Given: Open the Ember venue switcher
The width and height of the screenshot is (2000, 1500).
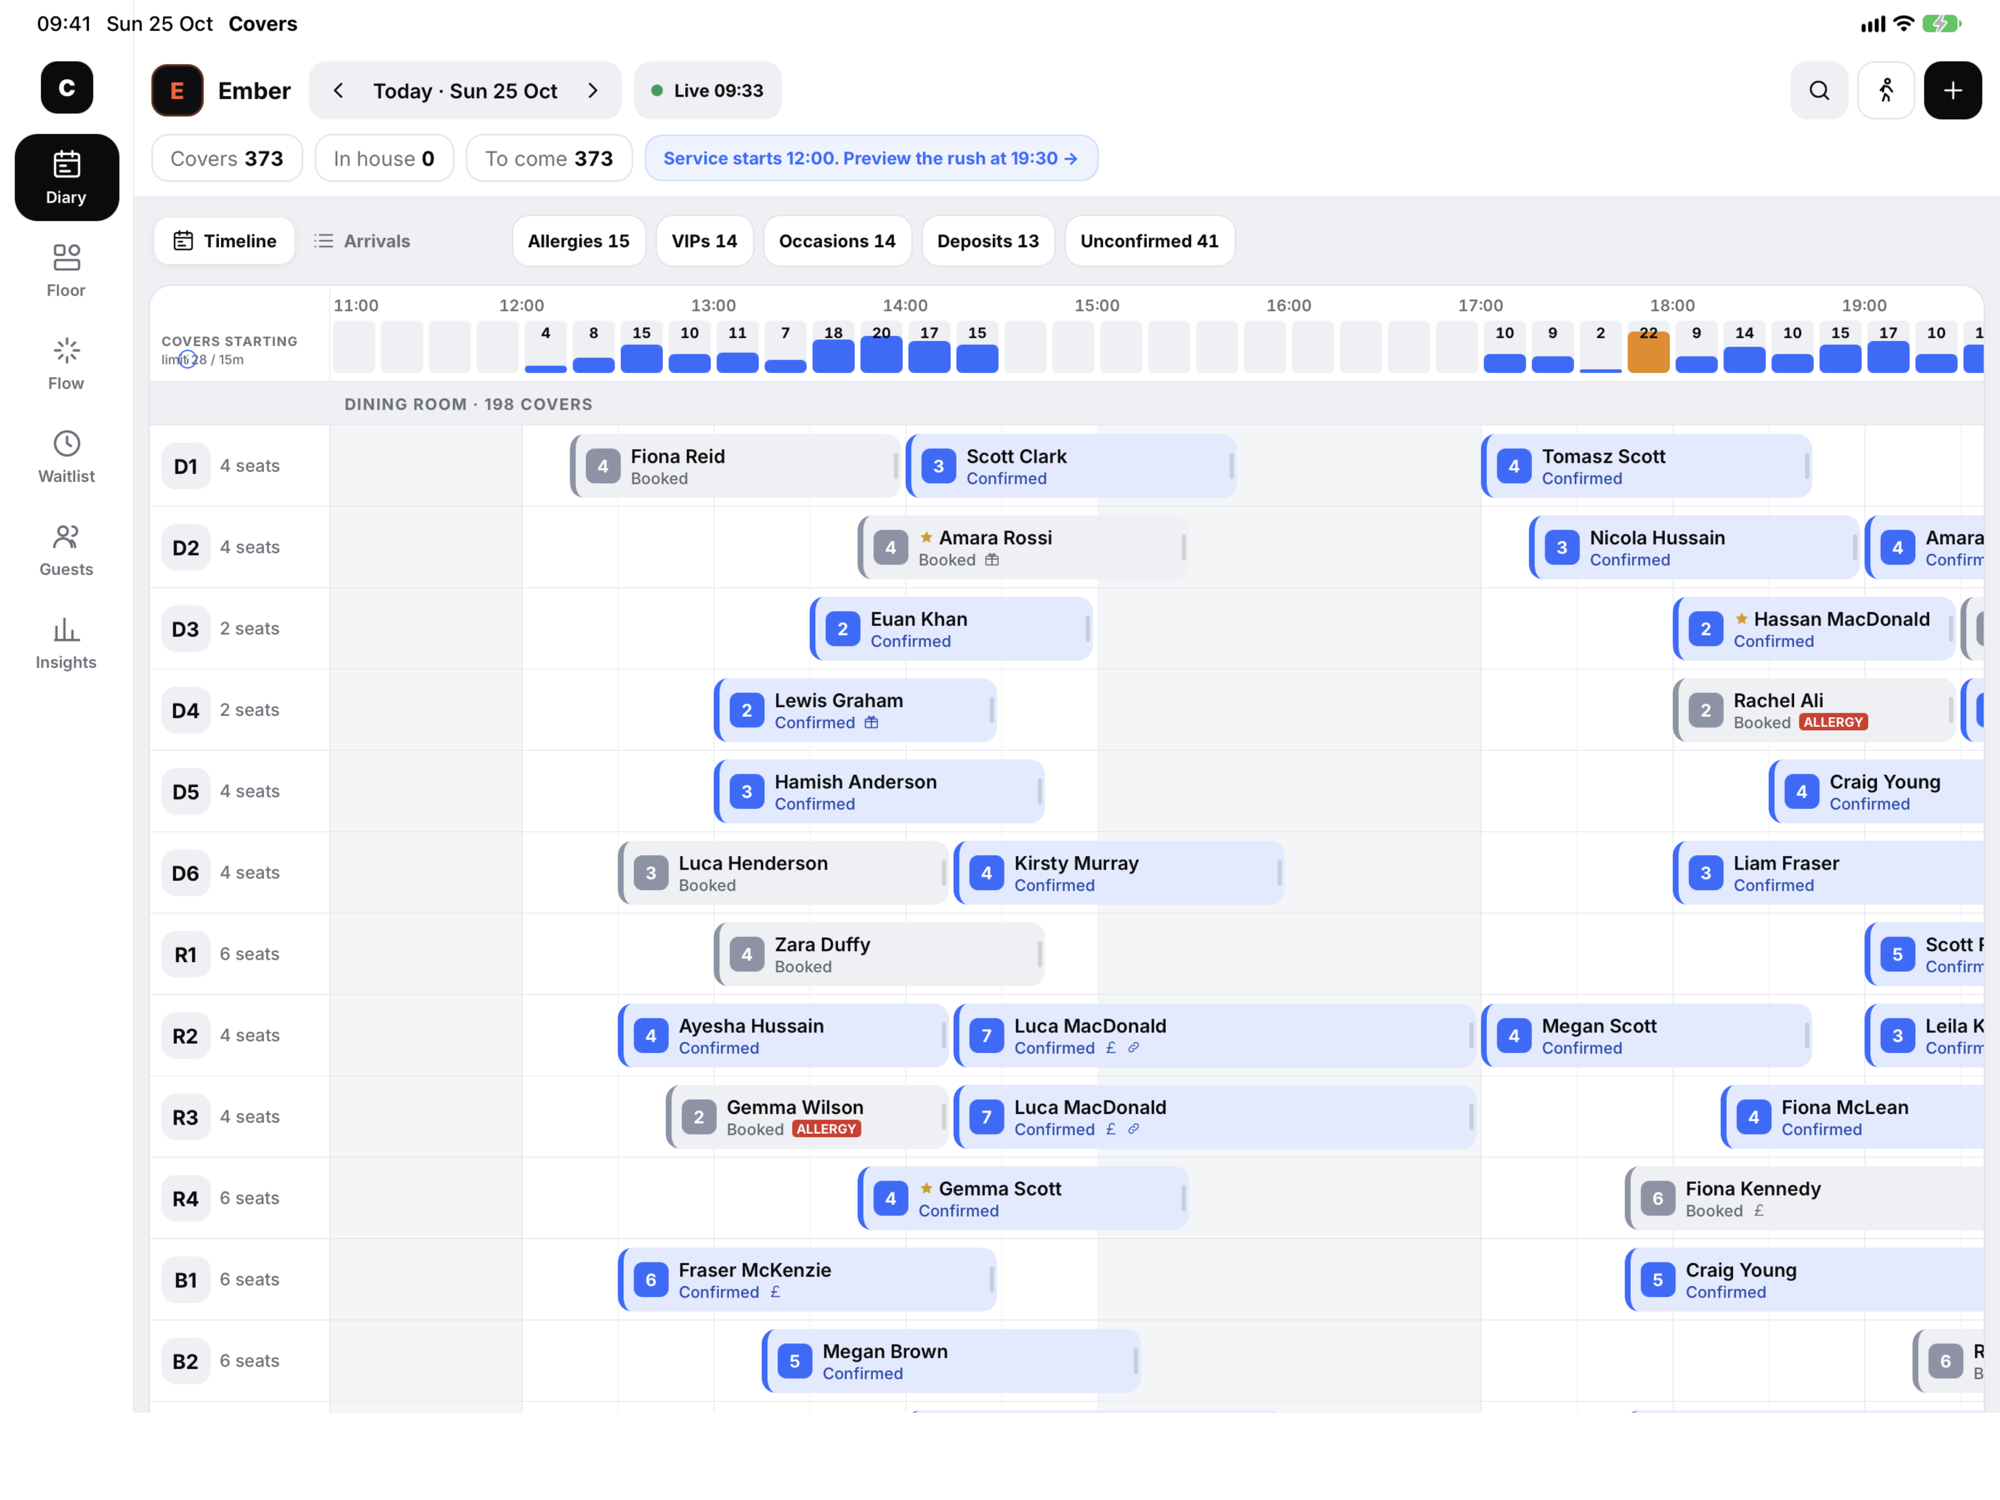Looking at the screenshot, I should pos(222,91).
